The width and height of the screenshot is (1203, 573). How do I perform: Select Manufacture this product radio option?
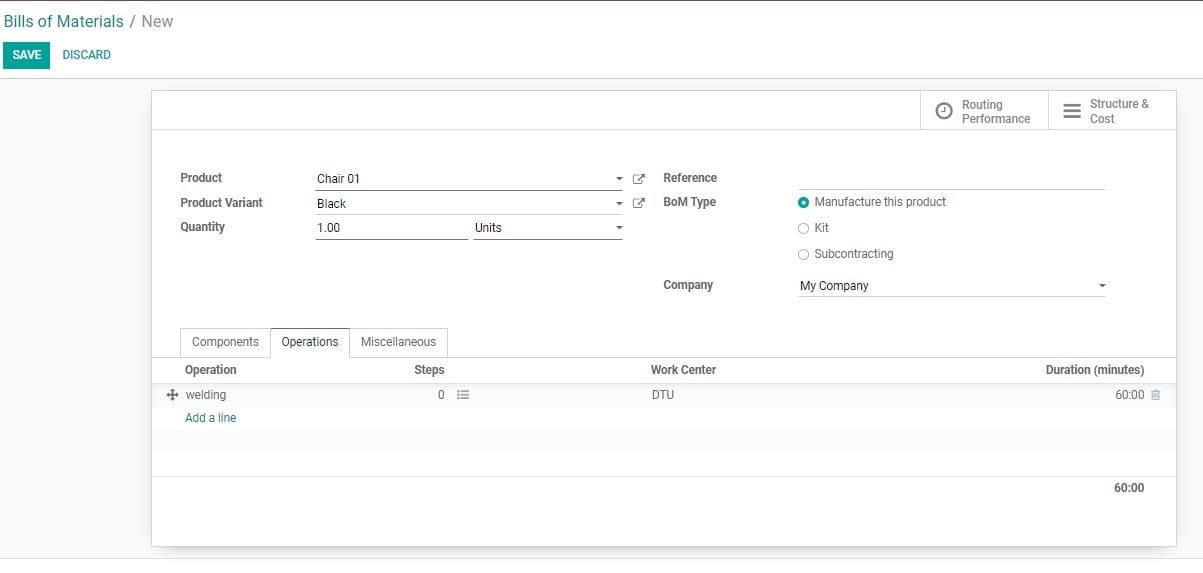804,202
